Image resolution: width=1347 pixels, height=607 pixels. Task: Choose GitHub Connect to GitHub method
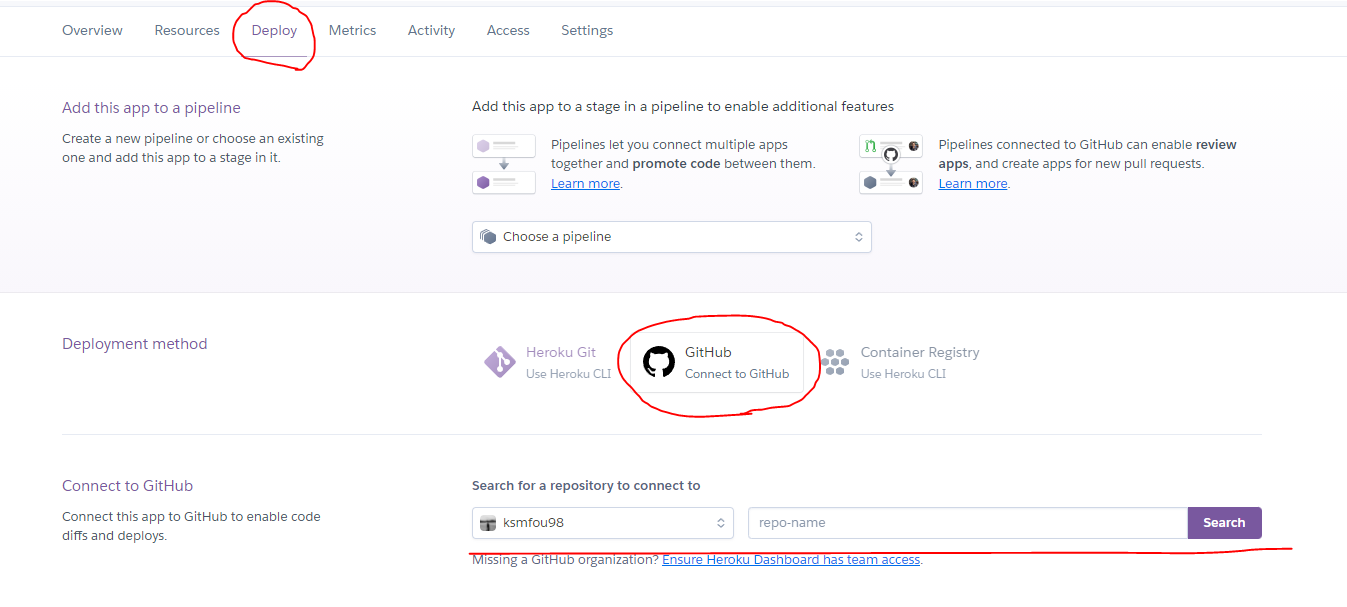coord(716,362)
